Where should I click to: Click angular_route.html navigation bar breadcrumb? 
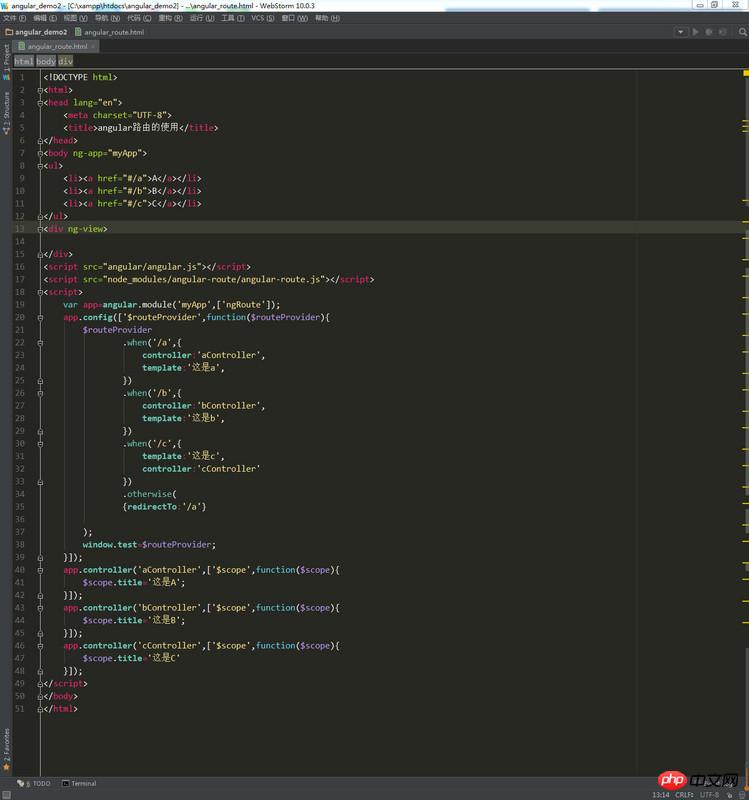[109, 32]
